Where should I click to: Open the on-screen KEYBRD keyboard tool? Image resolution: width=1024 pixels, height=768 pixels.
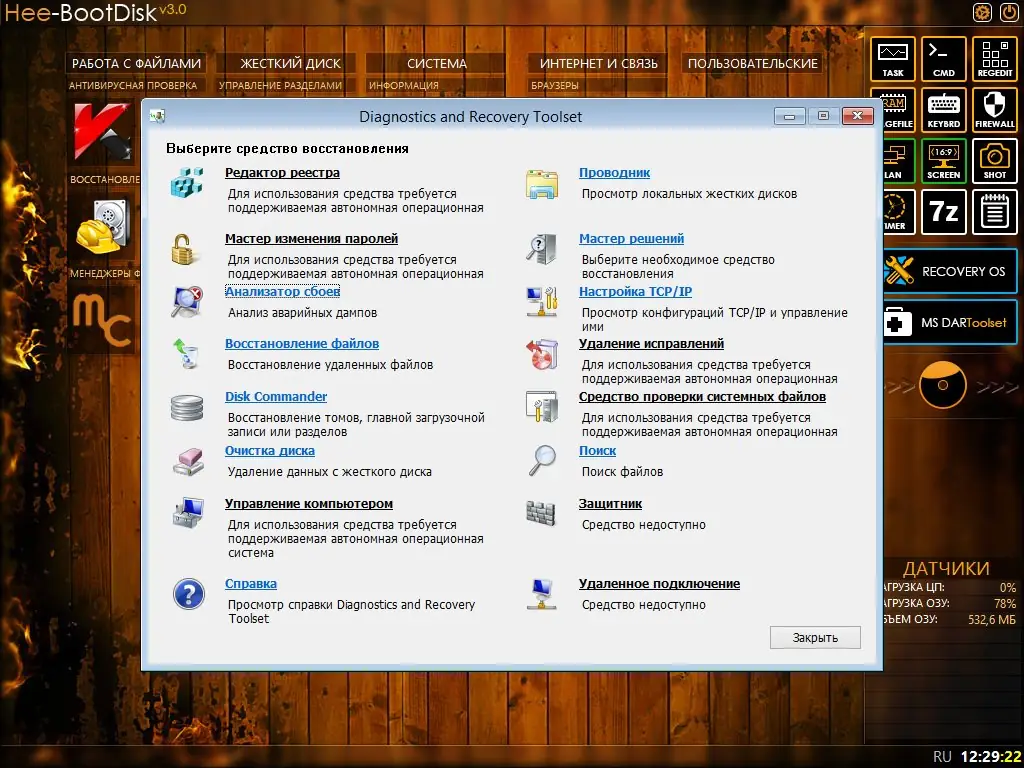943,110
